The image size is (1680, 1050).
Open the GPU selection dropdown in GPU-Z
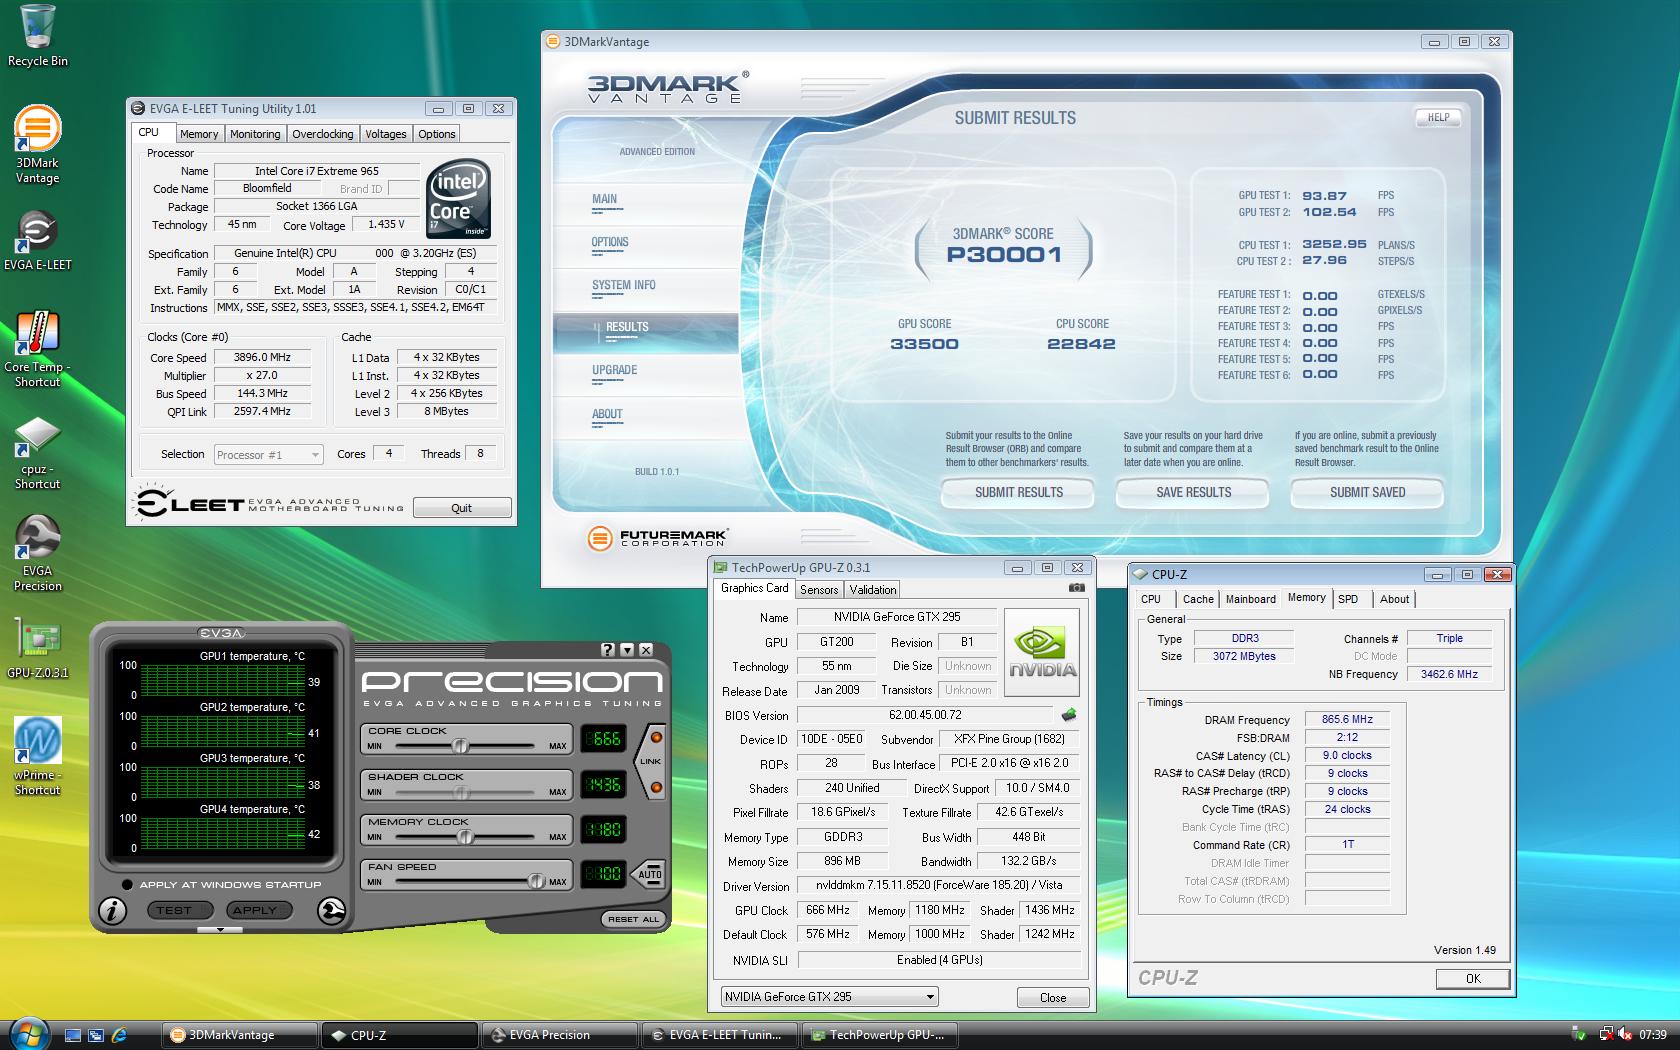click(x=829, y=997)
